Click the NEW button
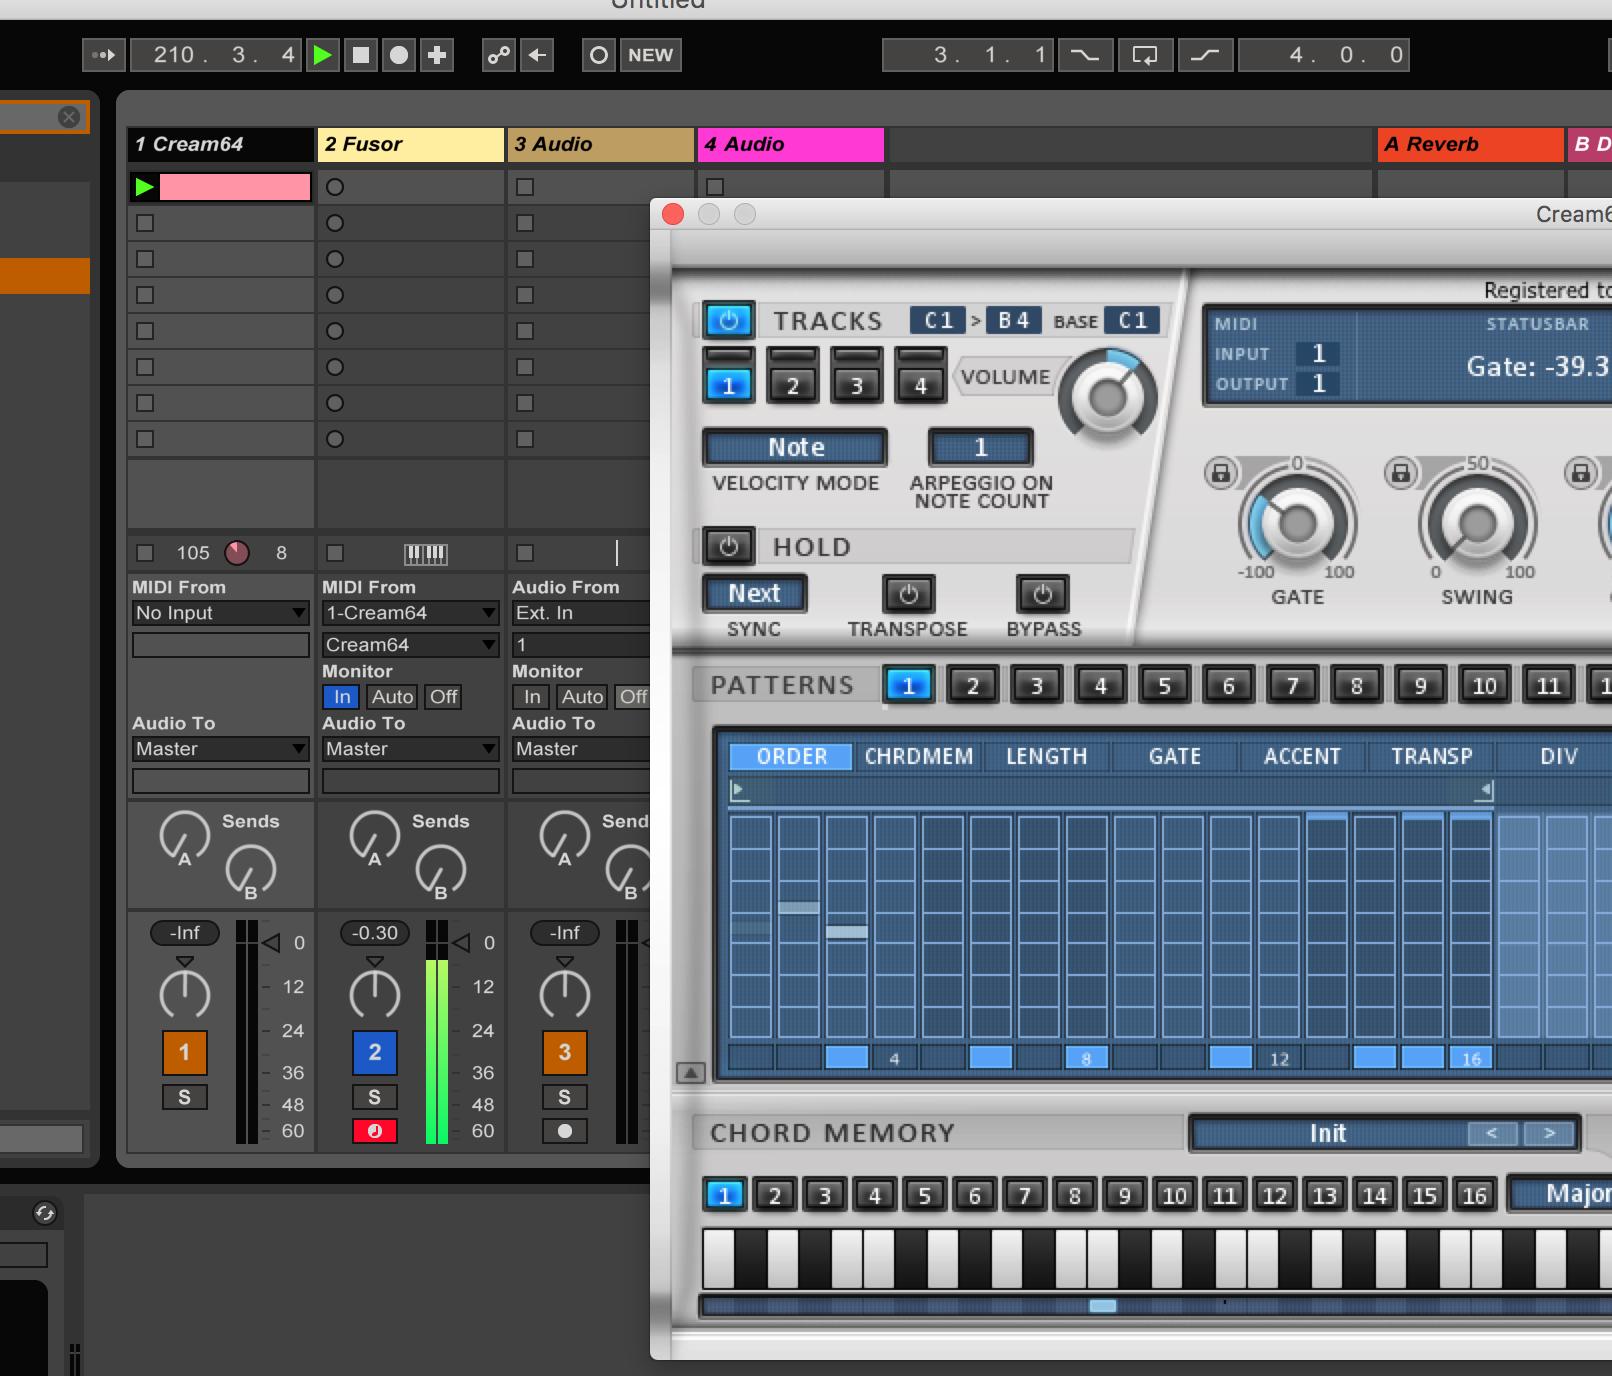Image resolution: width=1612 pixels, height=1376 pixels. click(650, 55)
